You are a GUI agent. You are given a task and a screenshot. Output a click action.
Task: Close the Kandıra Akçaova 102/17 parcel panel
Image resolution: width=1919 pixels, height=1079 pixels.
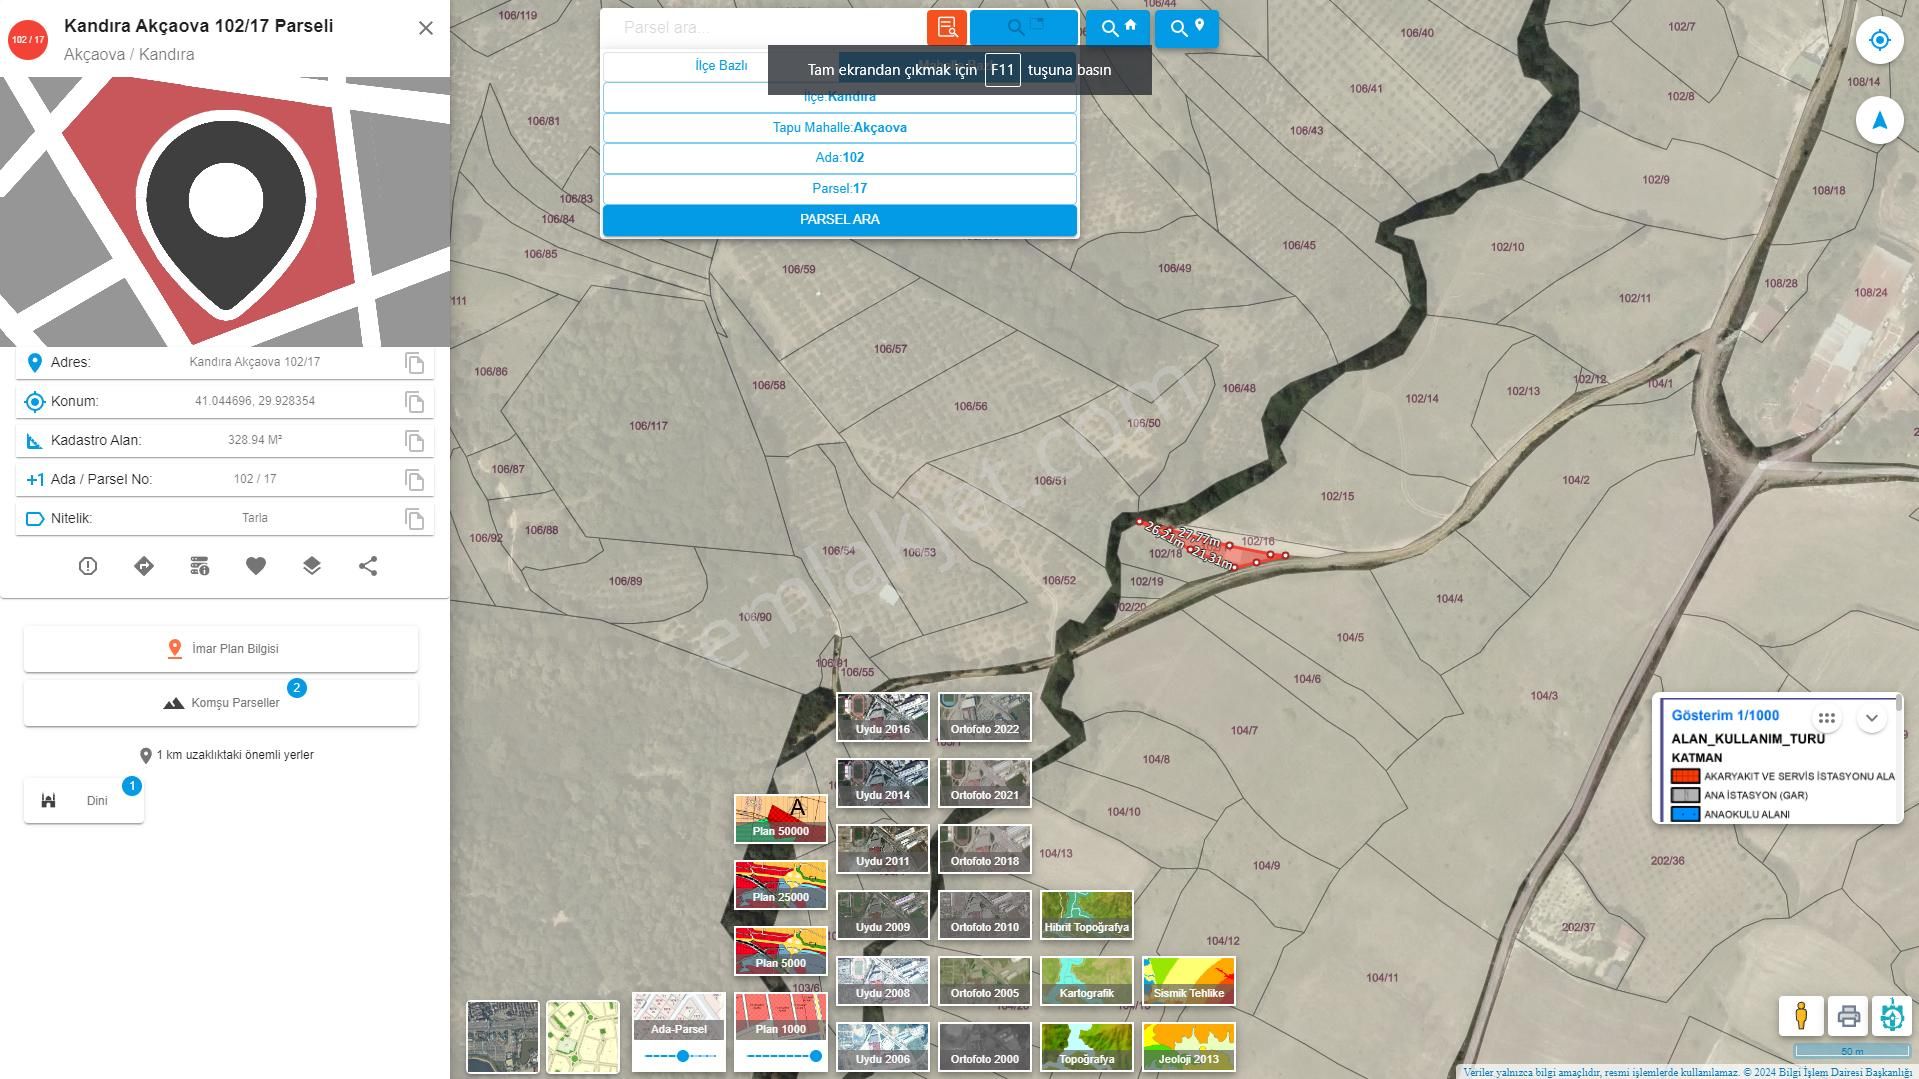(426, 28)
